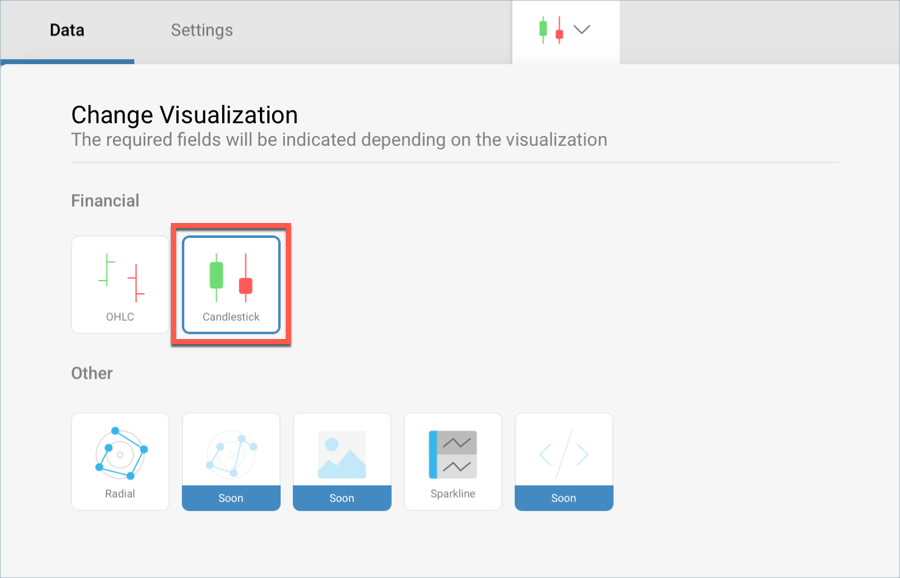Click candlestick icon in the top visualization selector
This screenshot has width=900, height=578.
[x=551, y=30]
